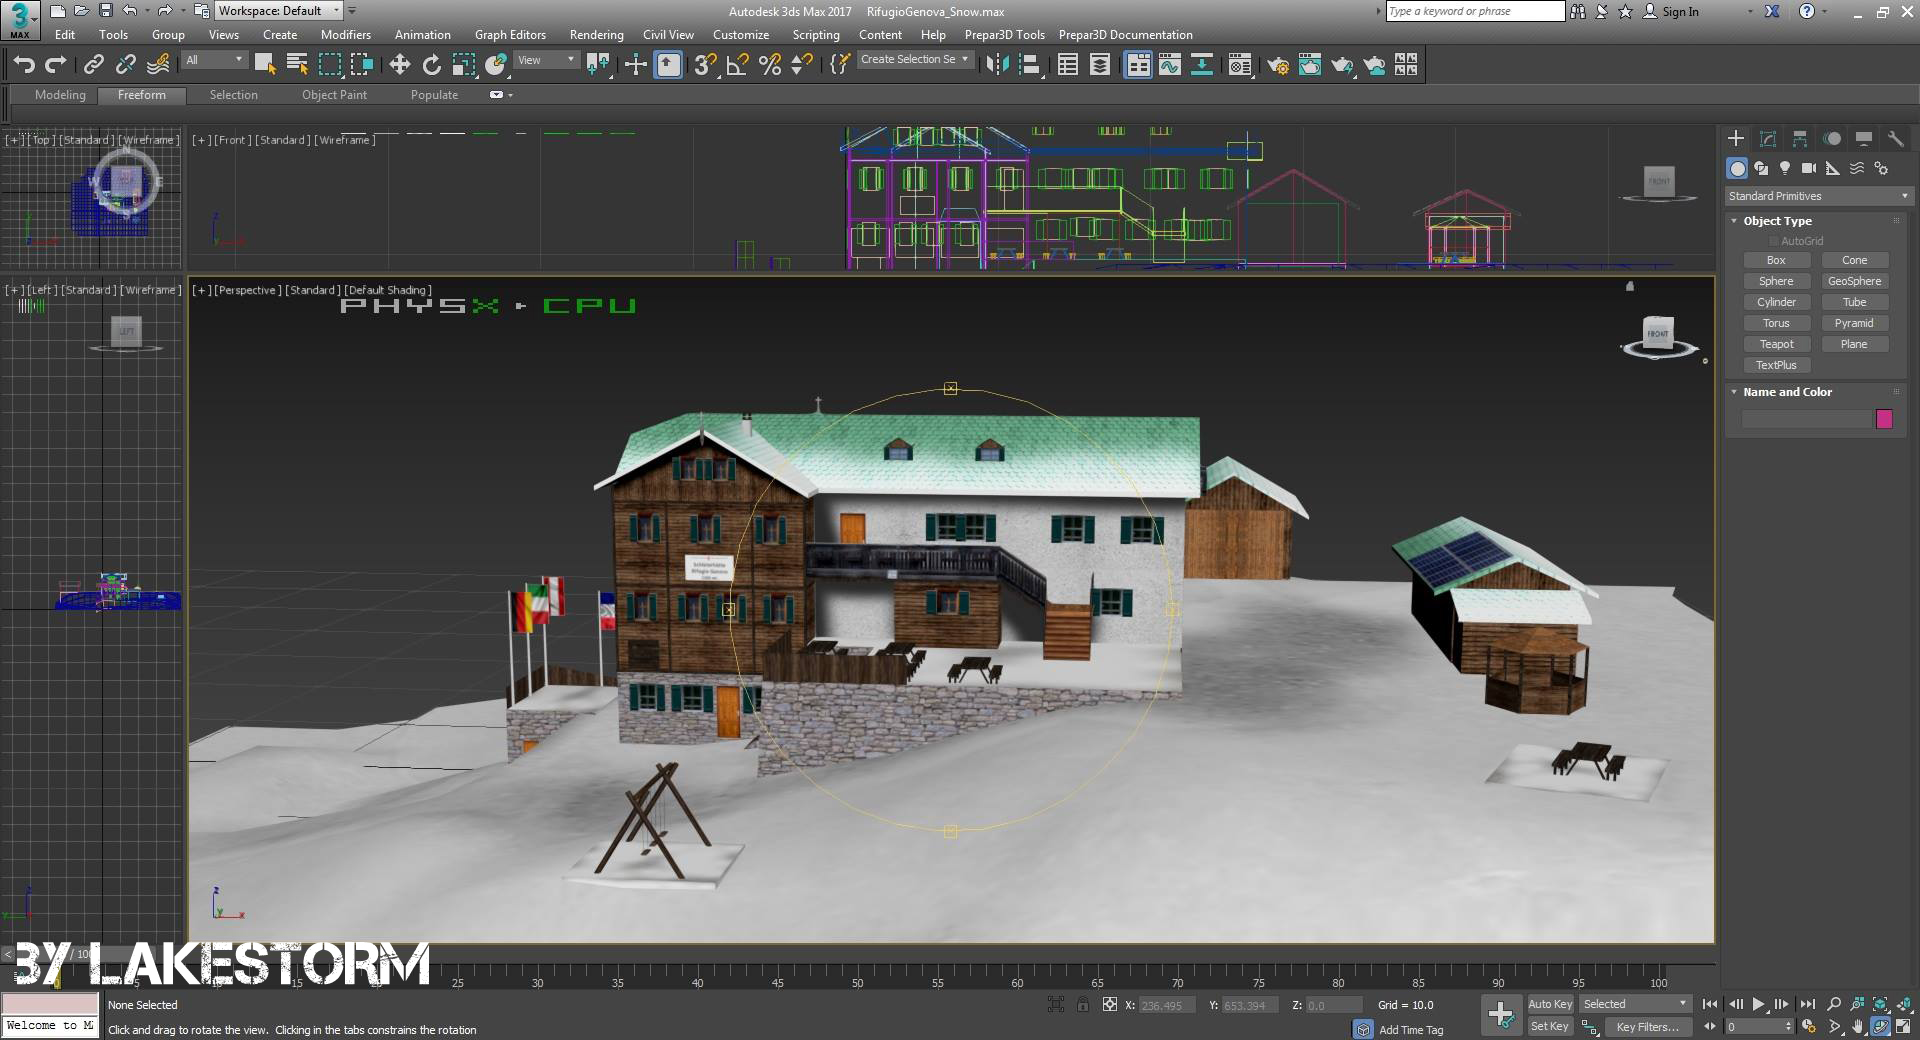Click the object name input field
The height and width of the screenshot is (1040, 1920).
[1806, 419]
